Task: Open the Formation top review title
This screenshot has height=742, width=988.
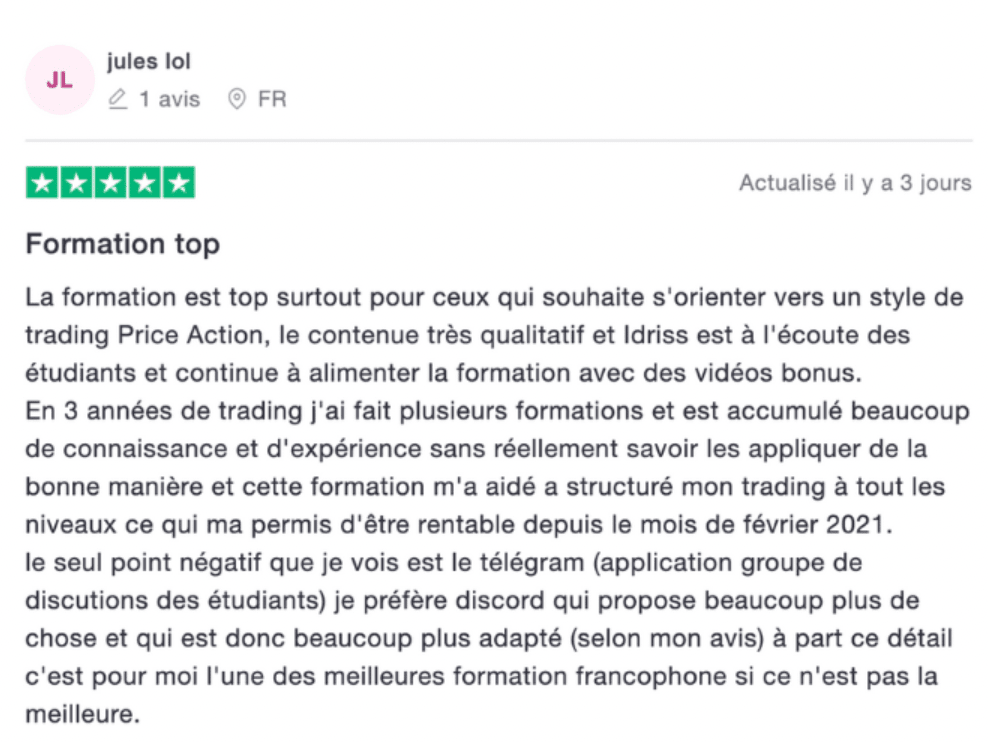Action: click(x=123, y=244)
